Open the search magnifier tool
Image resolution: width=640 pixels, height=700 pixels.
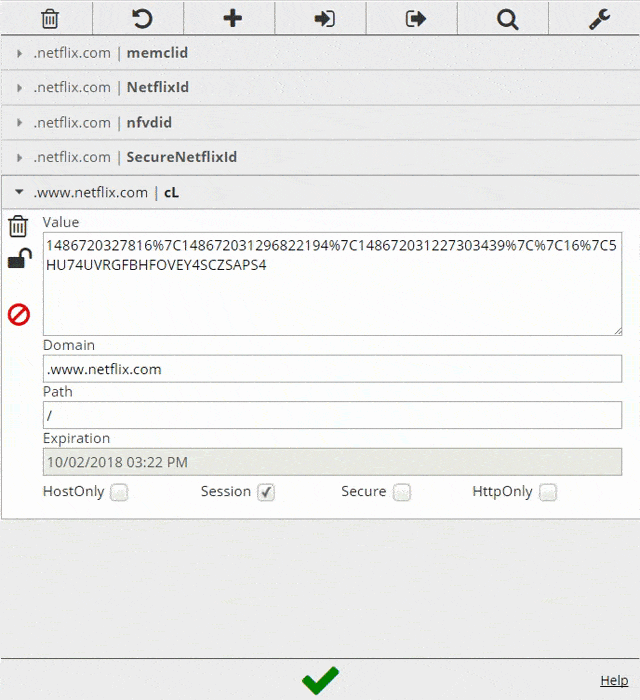507,20
